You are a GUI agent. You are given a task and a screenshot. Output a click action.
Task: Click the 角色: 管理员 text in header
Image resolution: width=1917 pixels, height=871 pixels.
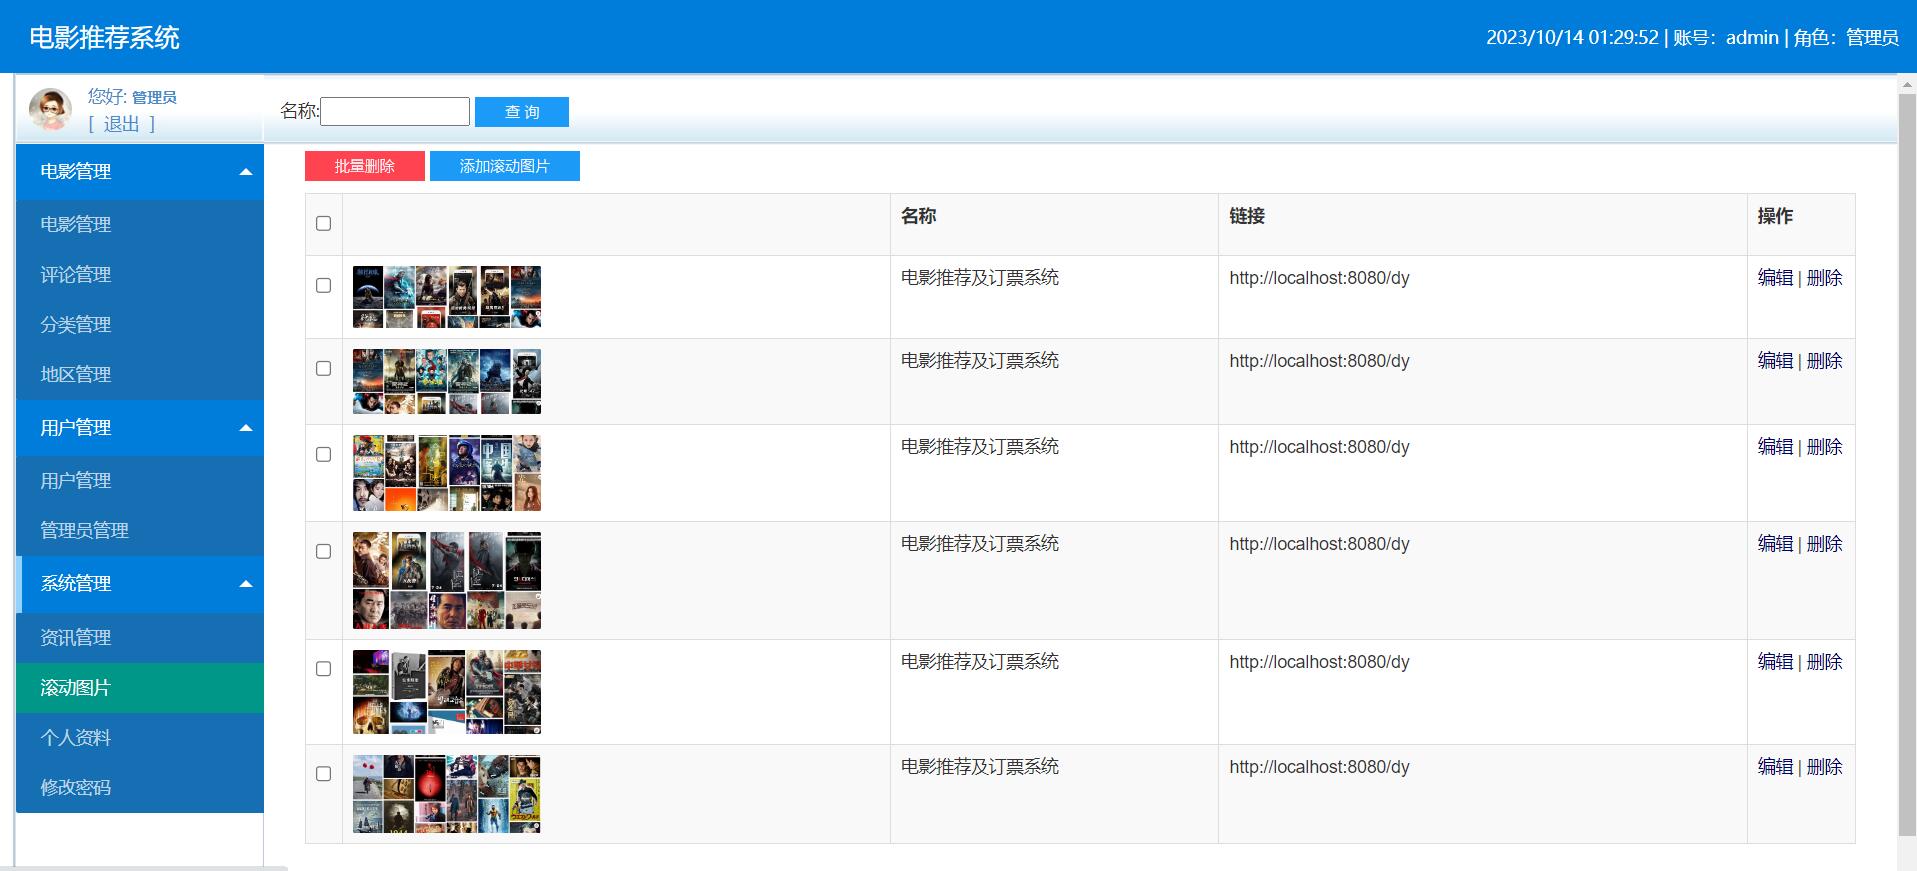click(x=1846, y=38)
